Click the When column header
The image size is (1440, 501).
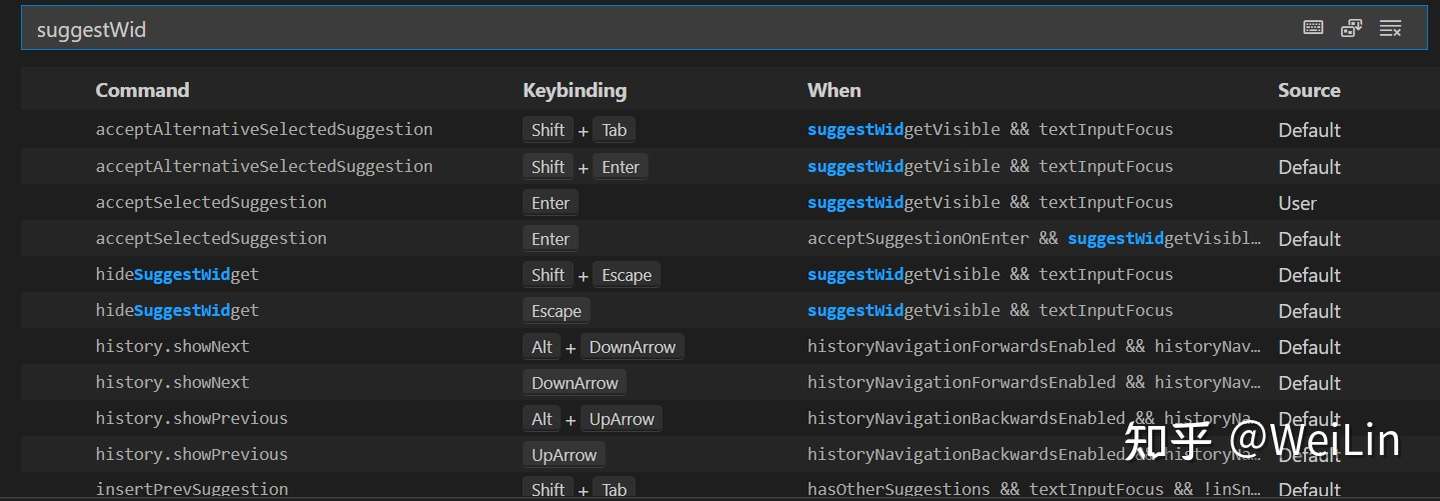834,90
